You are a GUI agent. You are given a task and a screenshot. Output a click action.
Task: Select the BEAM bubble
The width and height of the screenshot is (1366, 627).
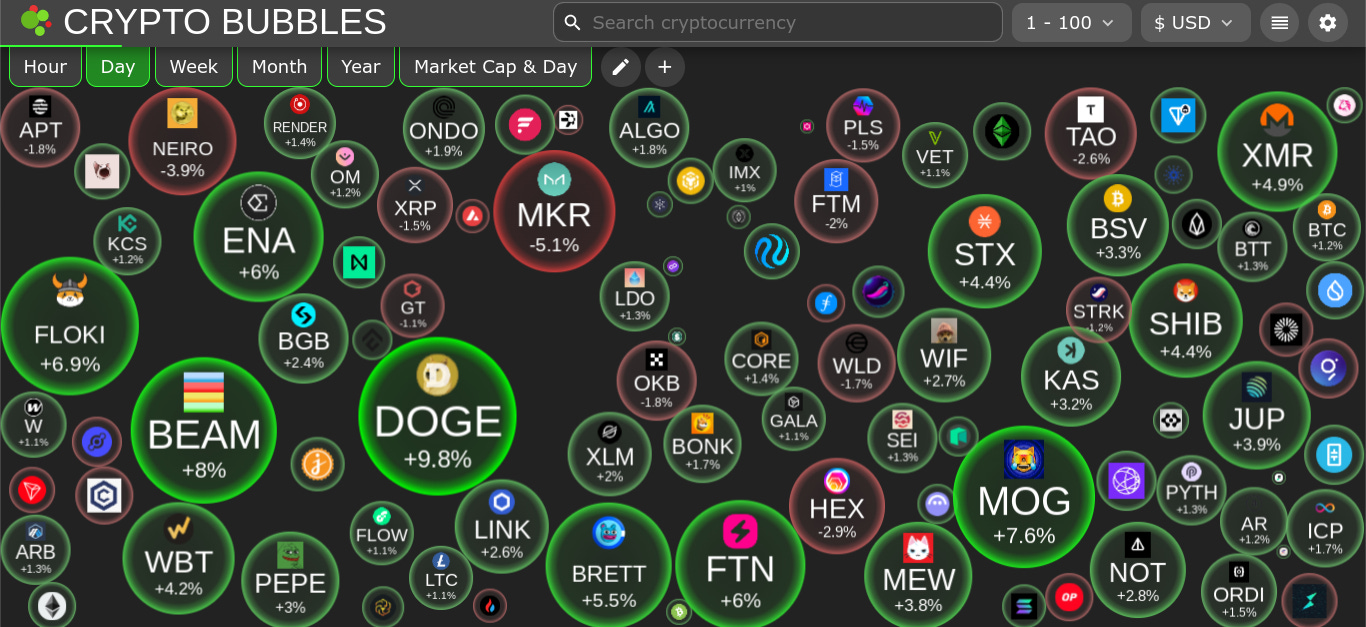204,430
